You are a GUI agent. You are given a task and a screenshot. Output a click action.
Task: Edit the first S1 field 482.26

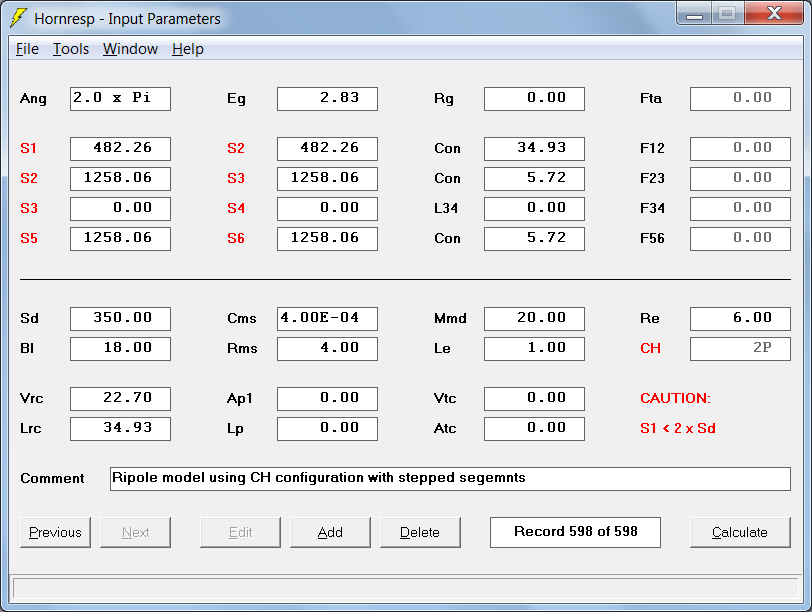(120, 149)
